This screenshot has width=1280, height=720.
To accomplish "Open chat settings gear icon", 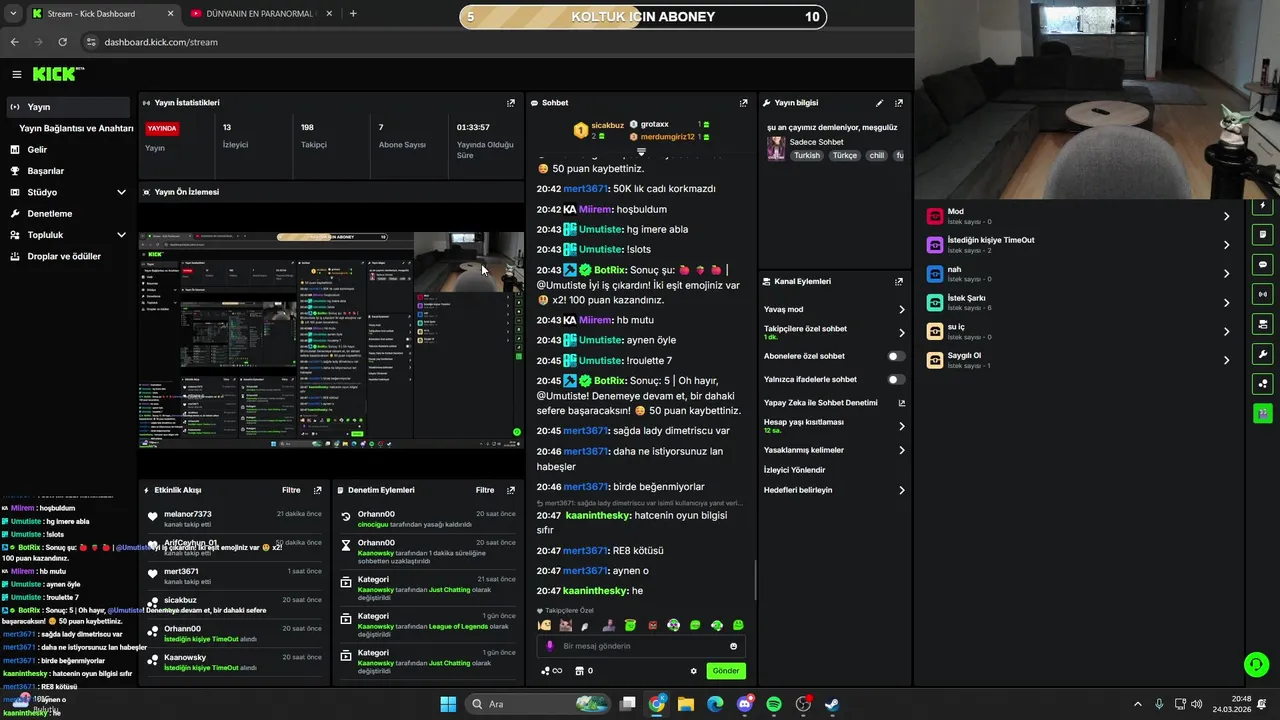I will tap(693, 671).
